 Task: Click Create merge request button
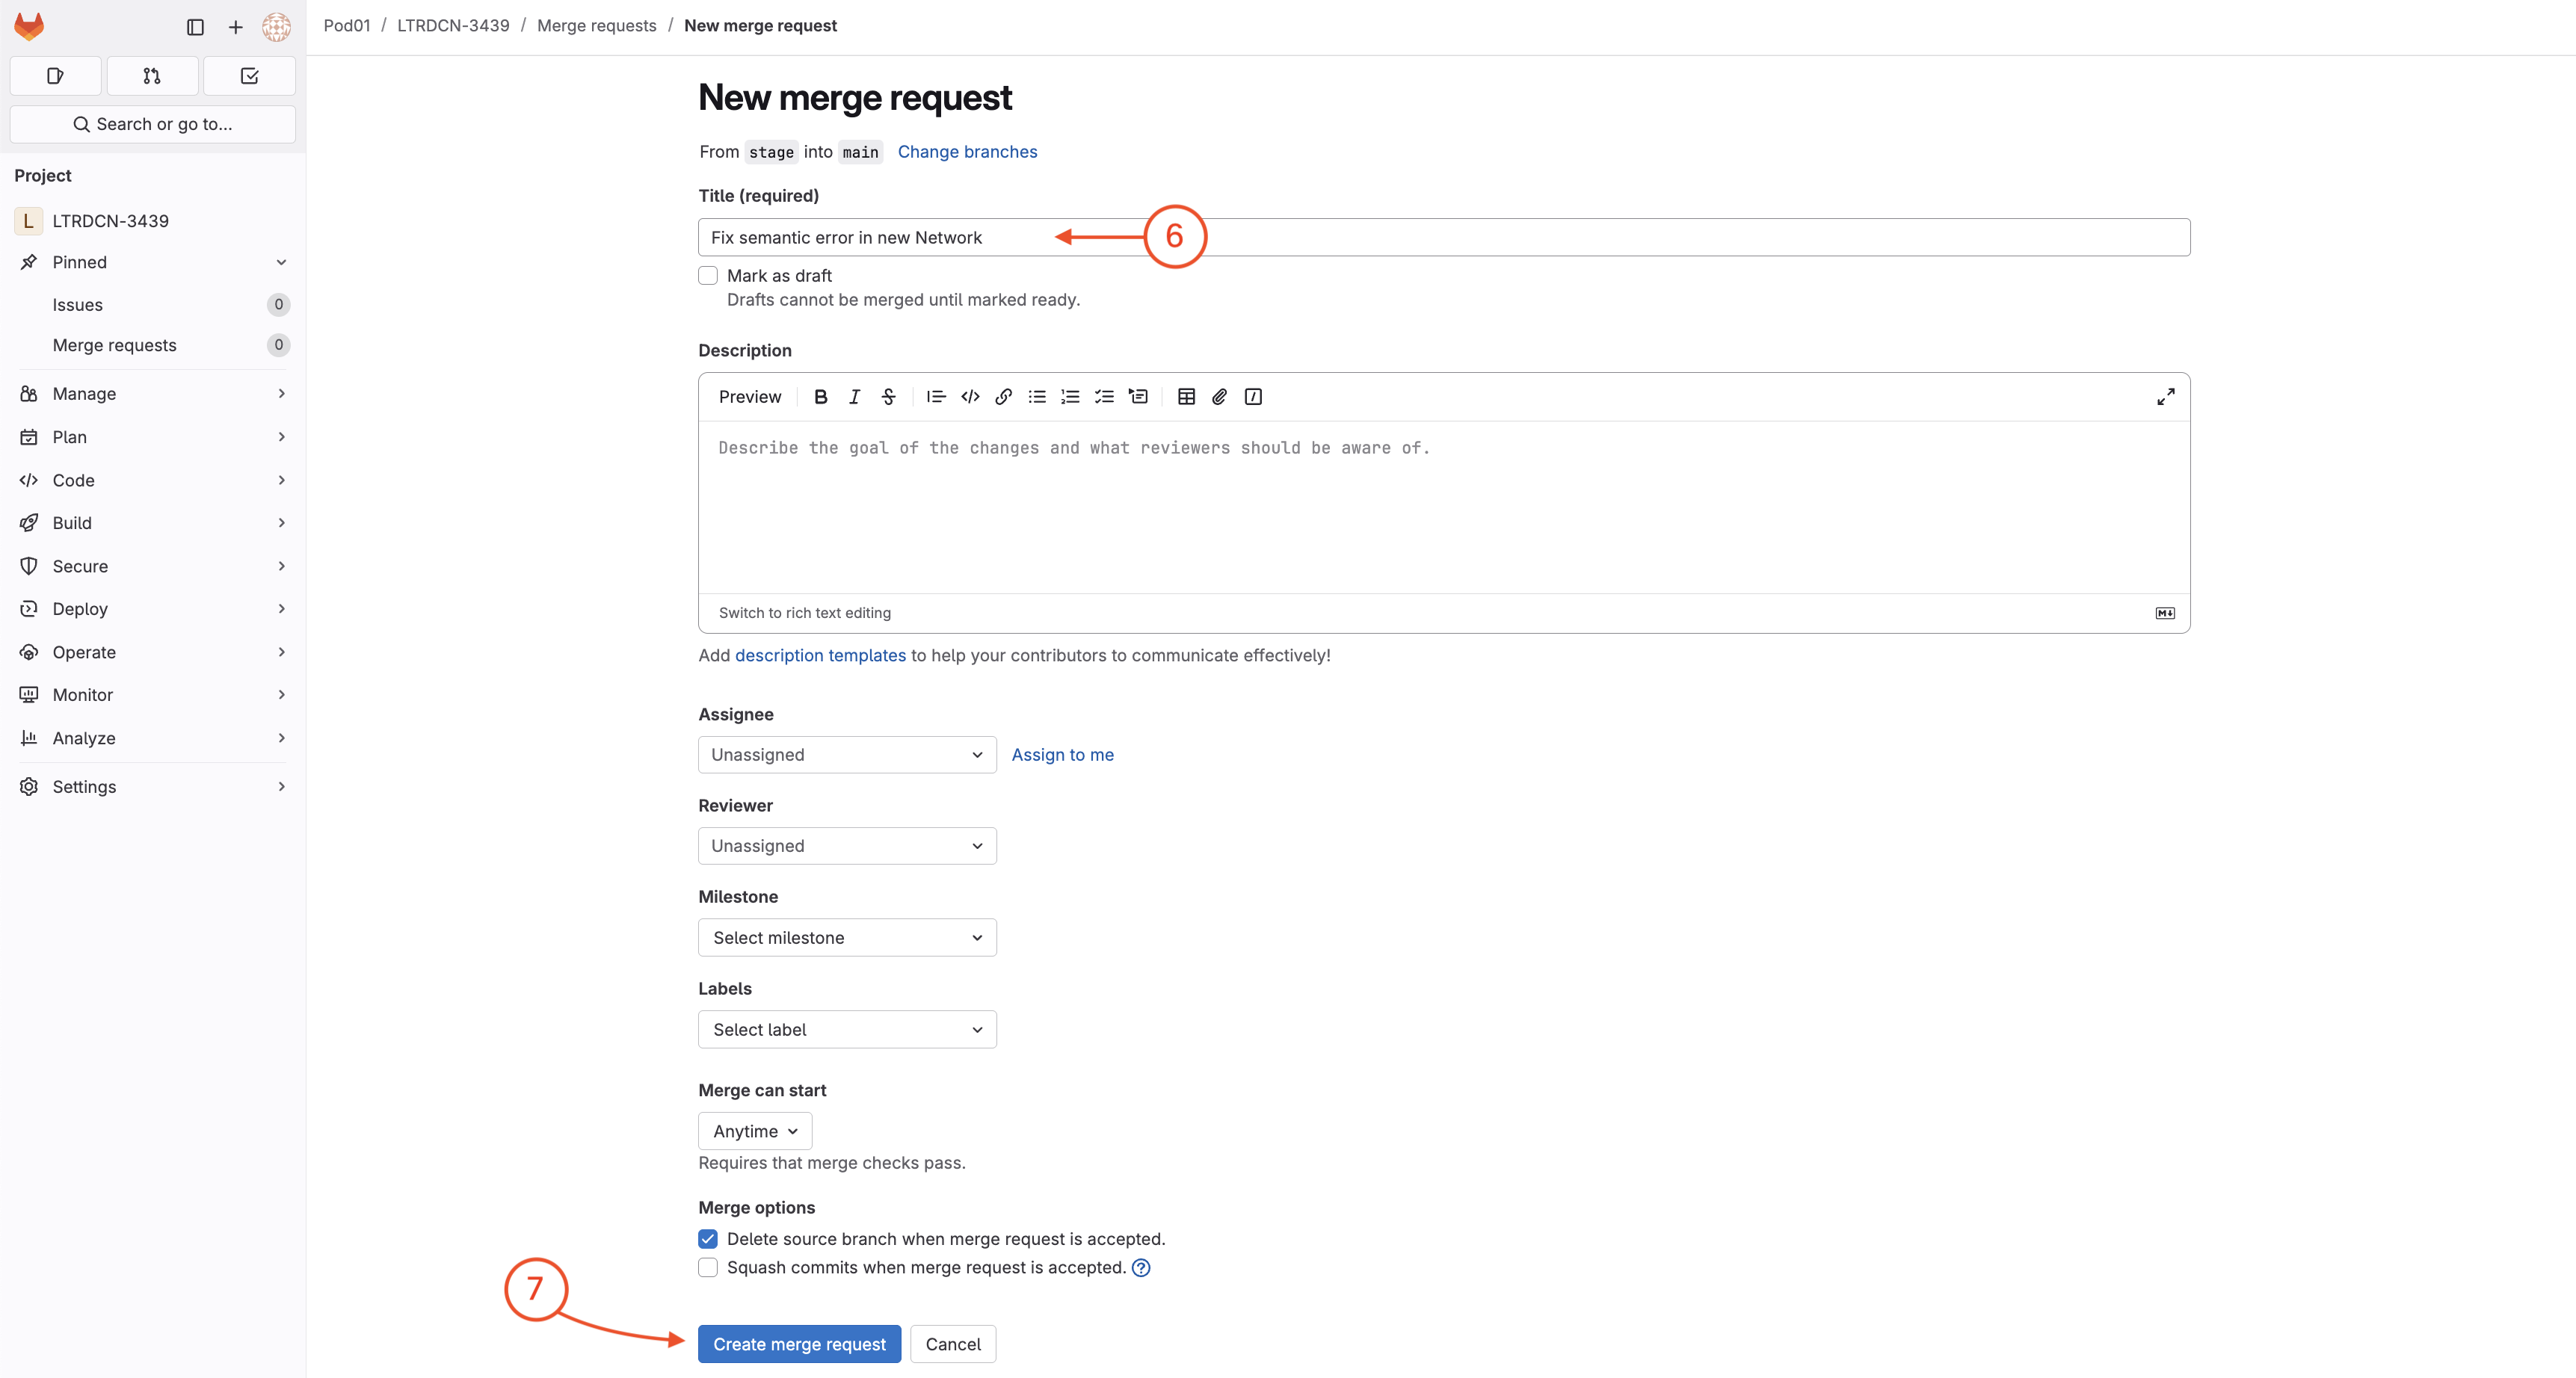tap(799, 1344)
